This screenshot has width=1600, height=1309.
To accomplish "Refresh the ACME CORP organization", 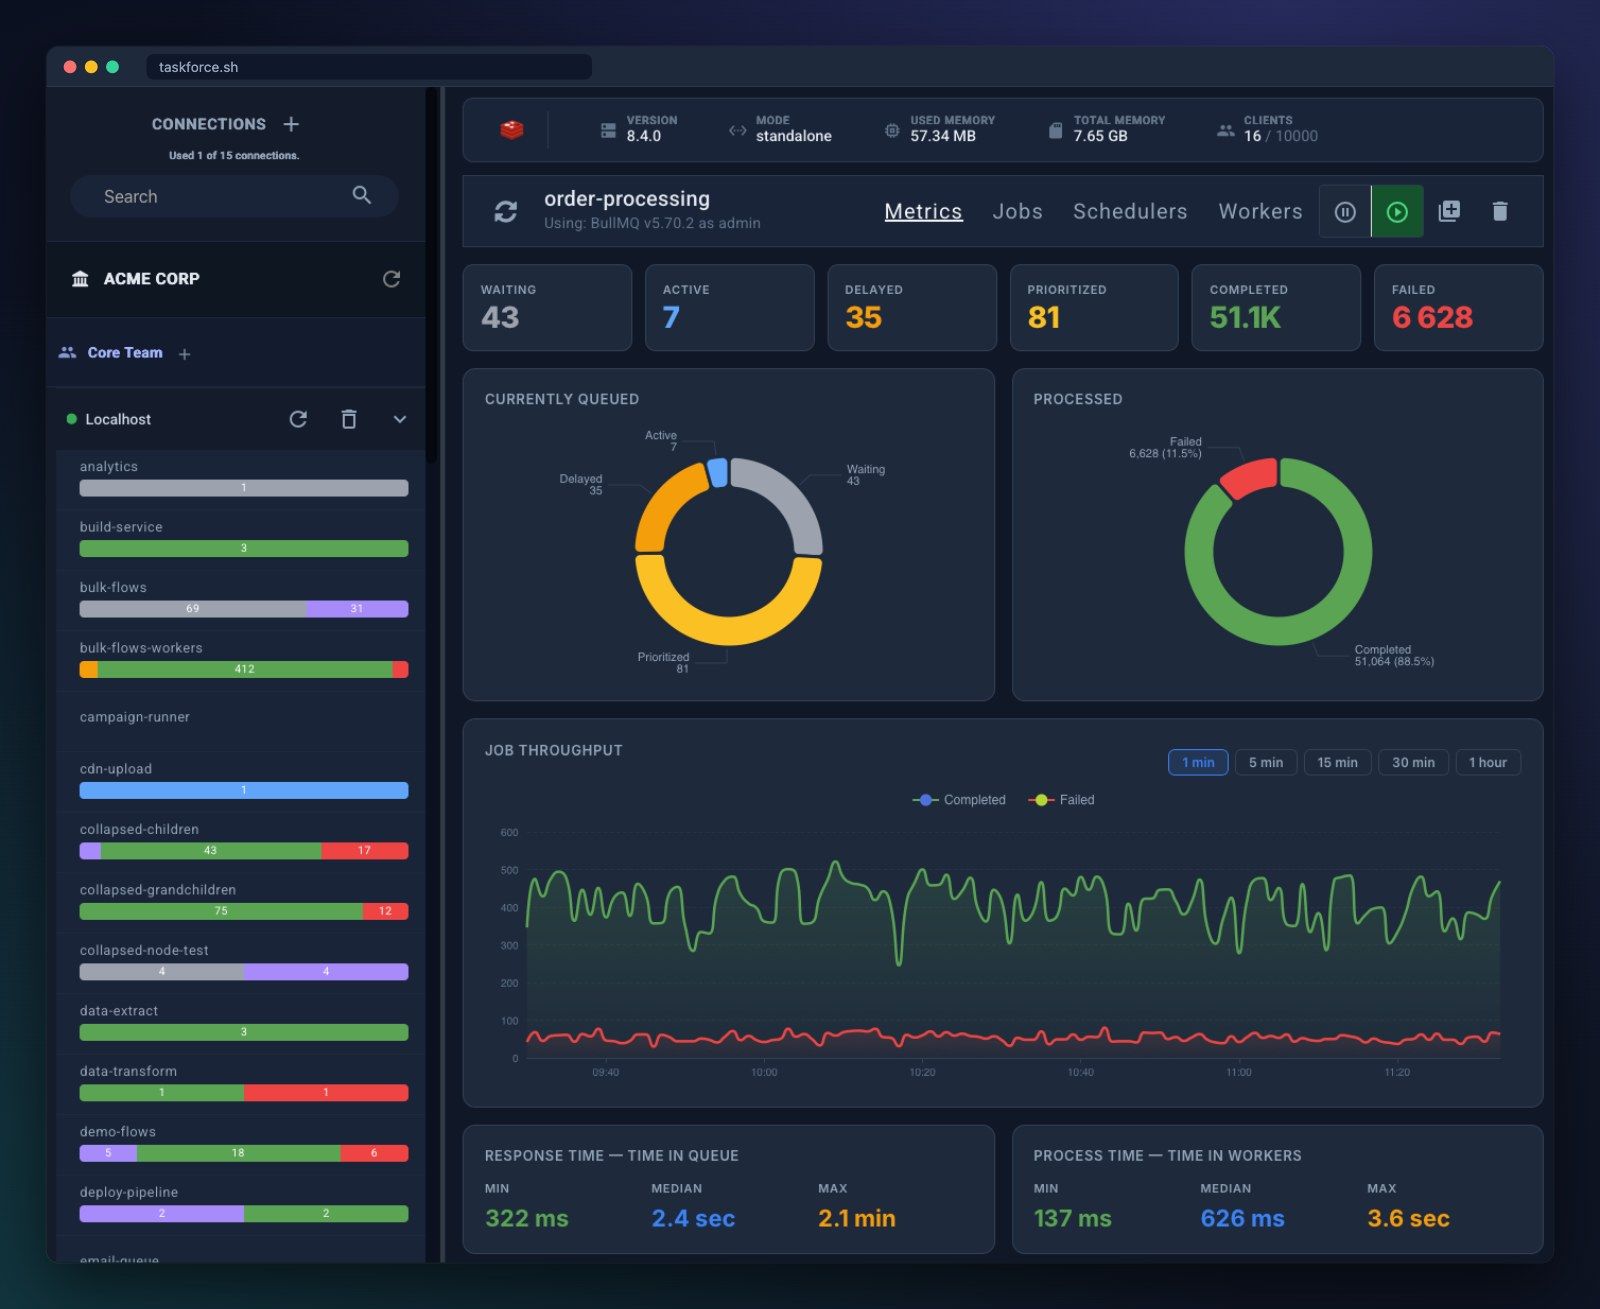I will (392, 279).
